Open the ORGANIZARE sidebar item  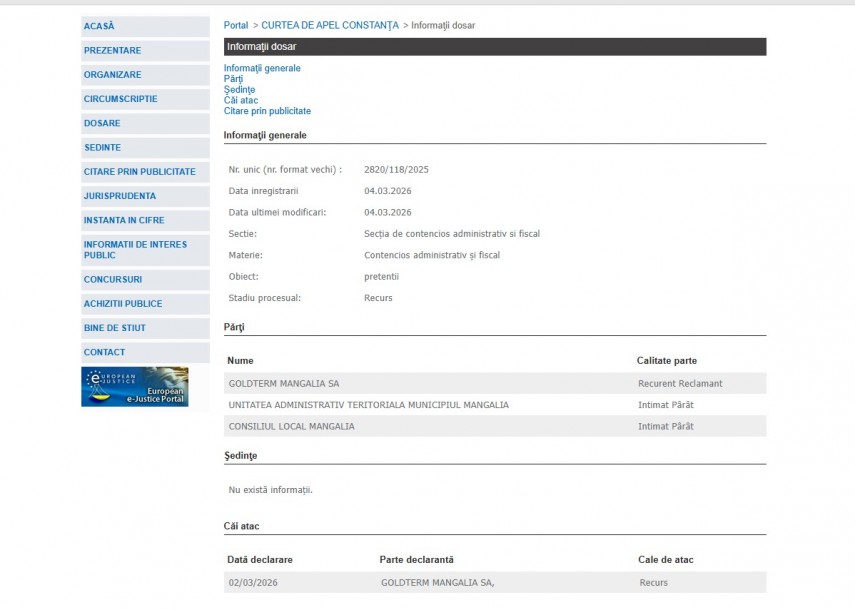point(112,75)
